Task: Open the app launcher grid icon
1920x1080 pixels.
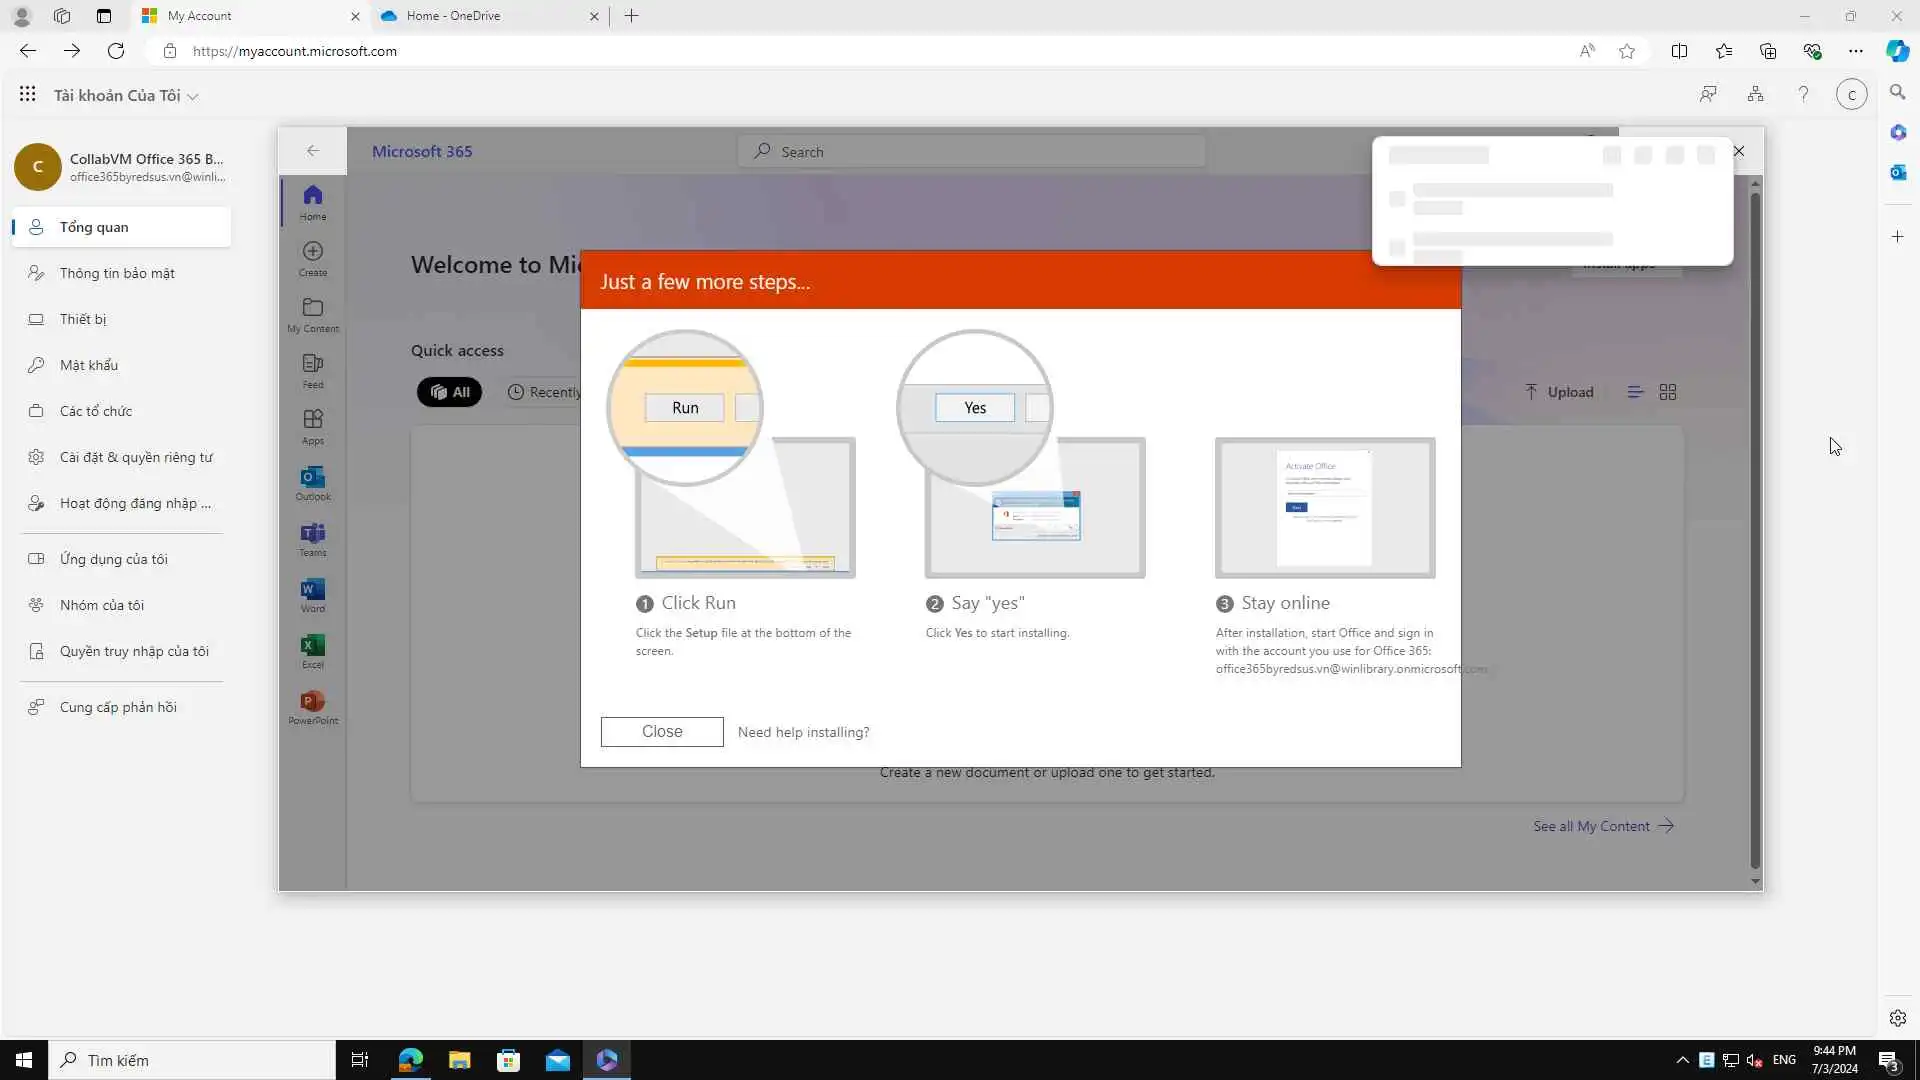Action: pyautogui.click(x=27, y=95)
